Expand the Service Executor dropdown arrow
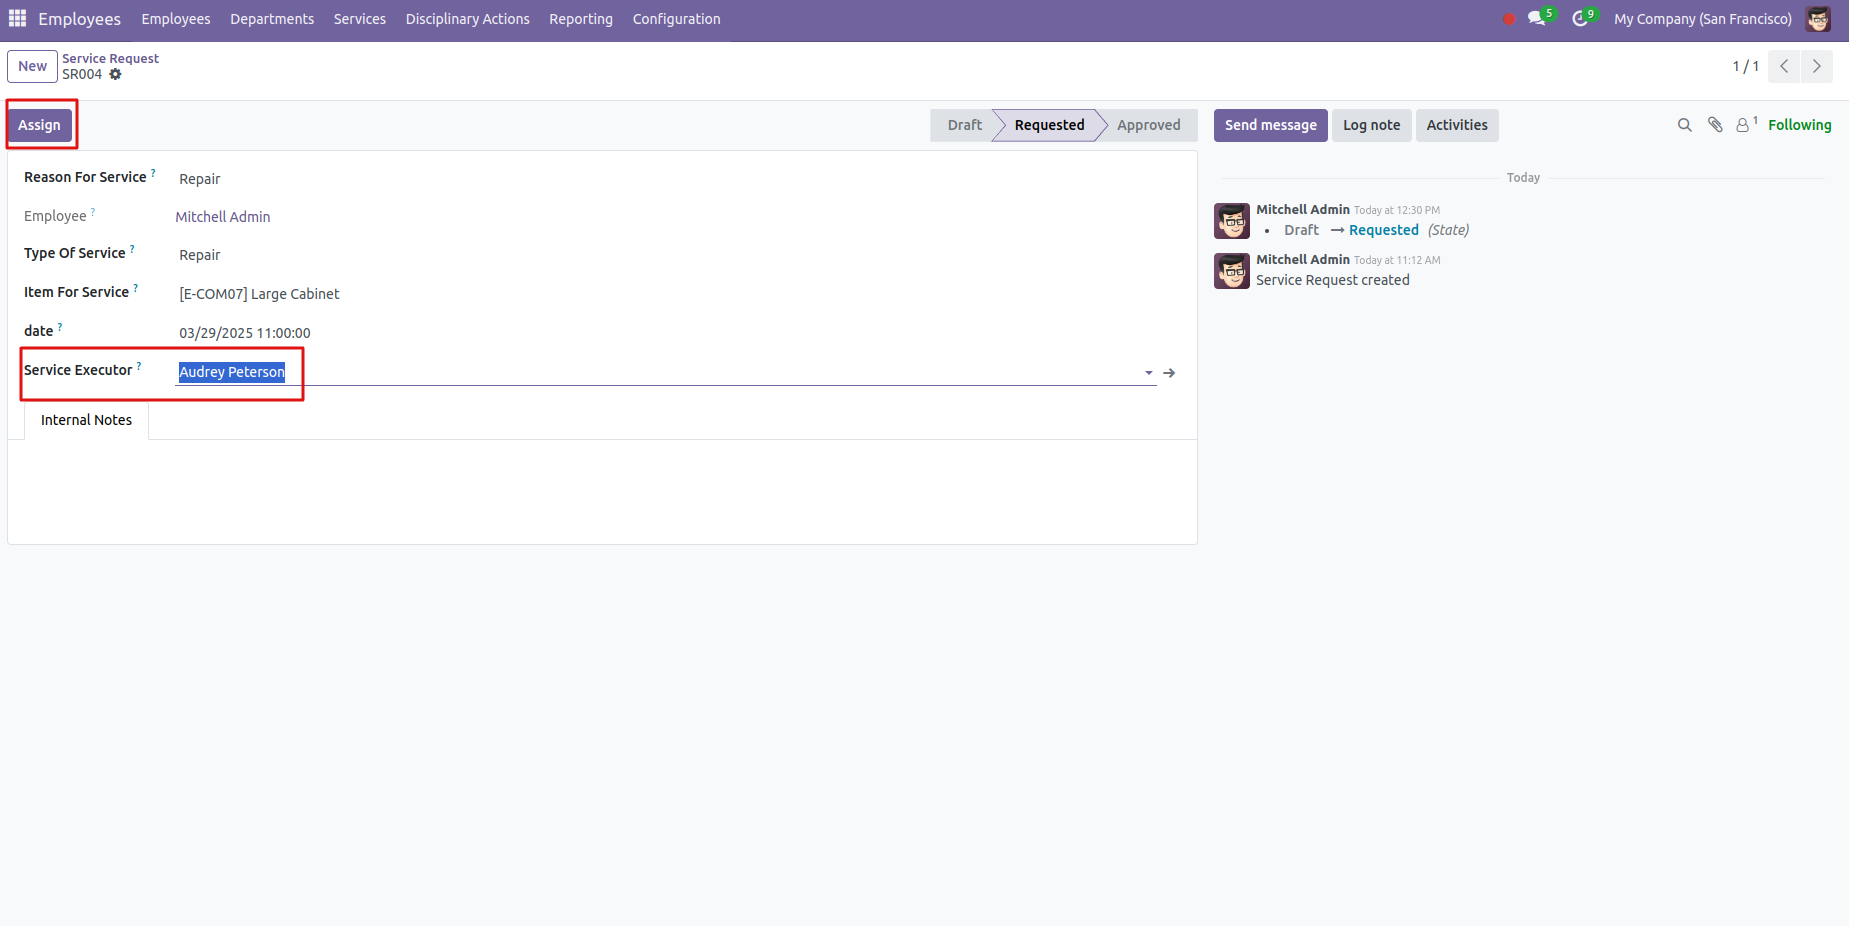Screen dimensions: 1849x926 click(x=1148, y=373)
